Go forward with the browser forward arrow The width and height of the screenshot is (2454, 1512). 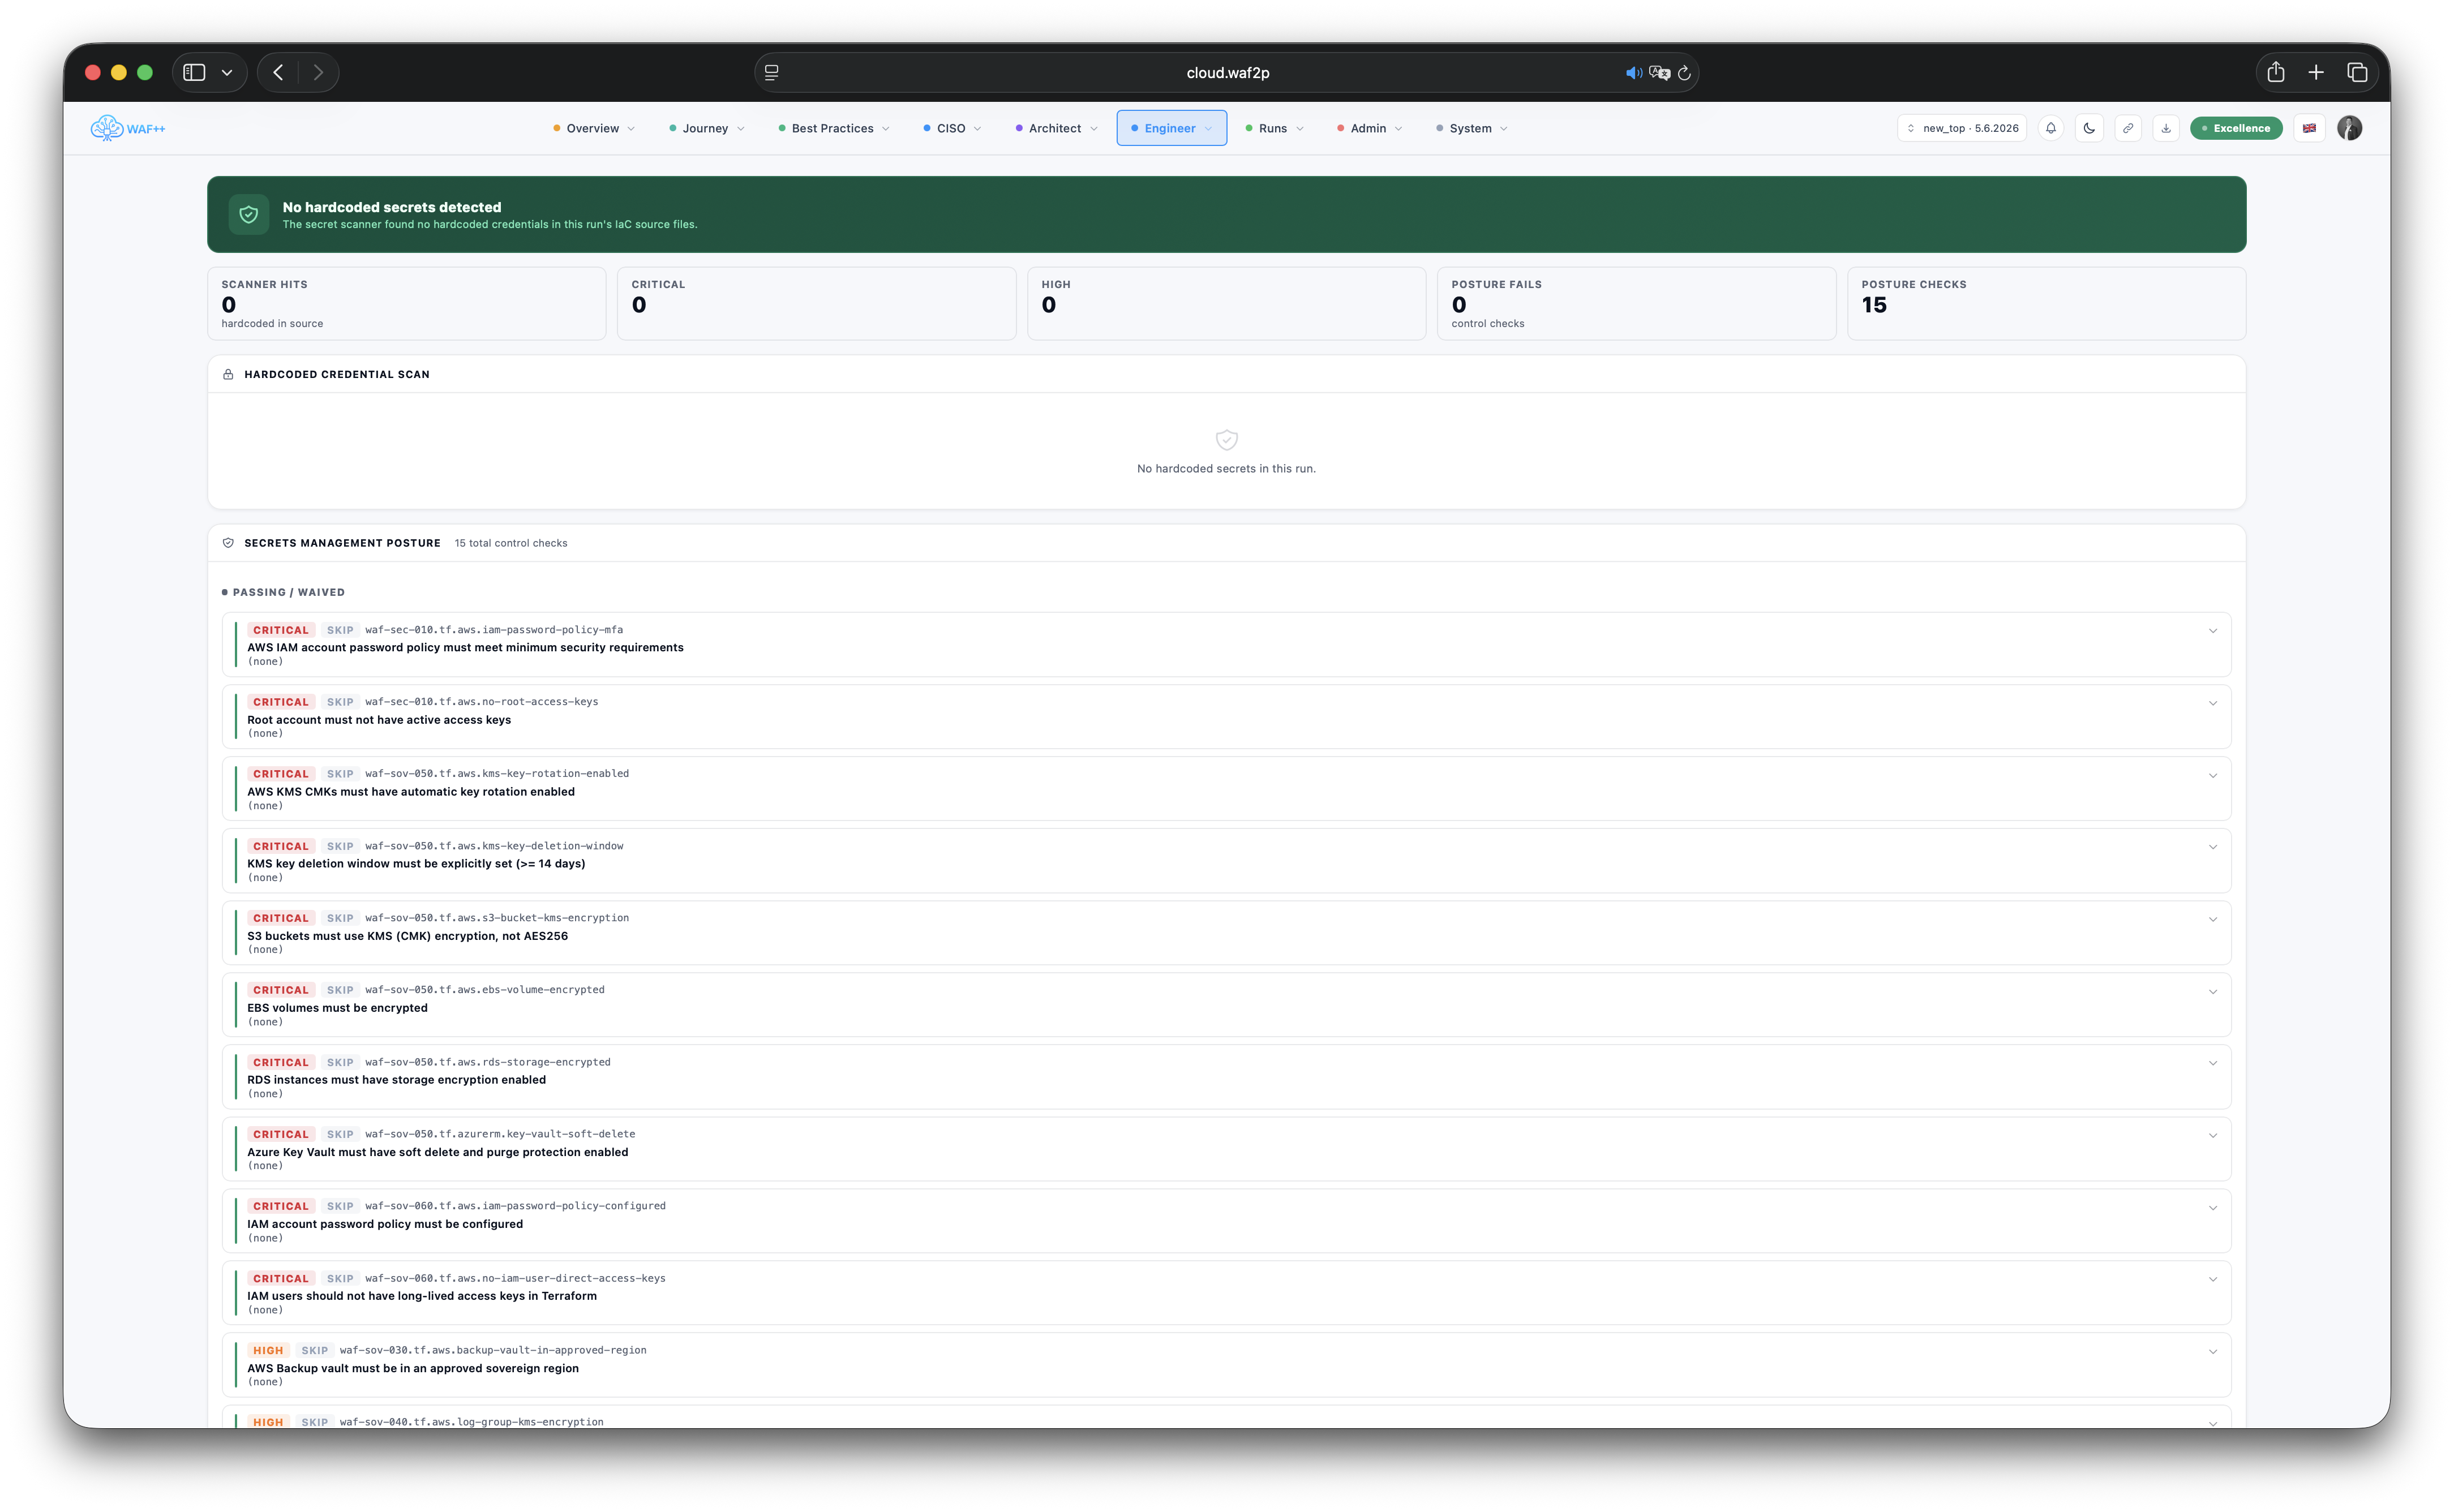pyautogui.click(x=318, y=72)
